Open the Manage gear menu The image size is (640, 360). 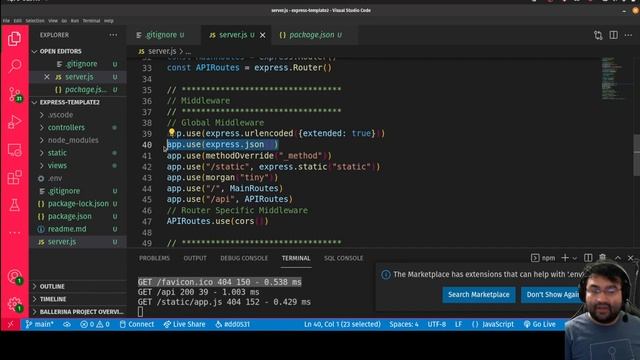(15, 304)
